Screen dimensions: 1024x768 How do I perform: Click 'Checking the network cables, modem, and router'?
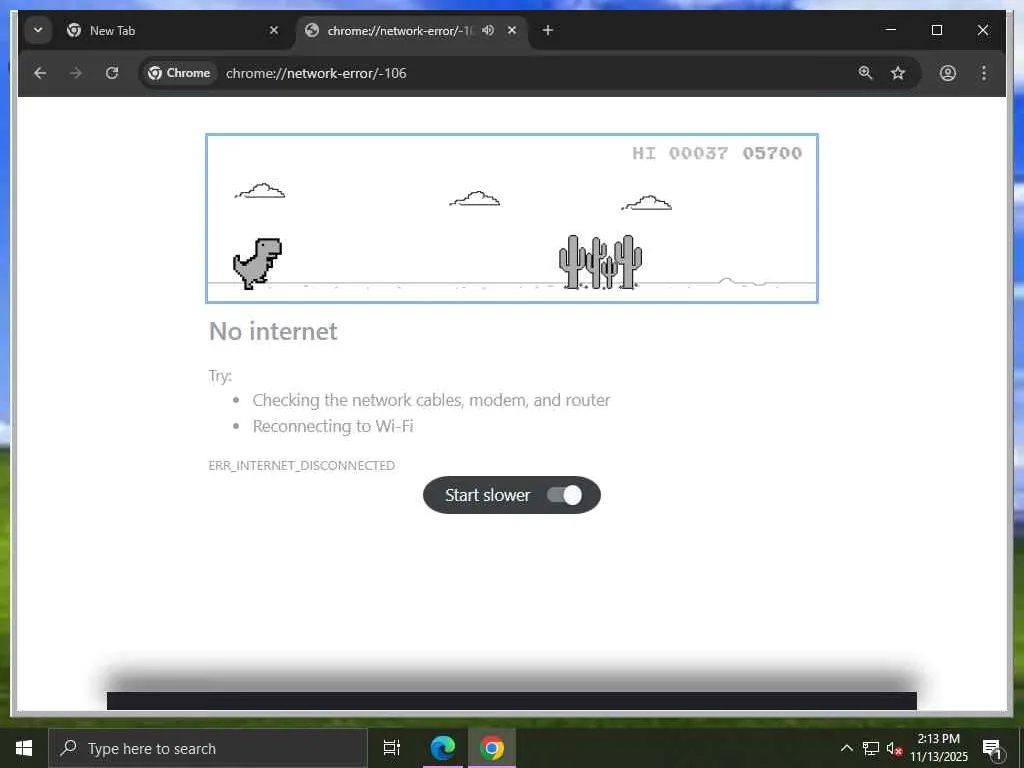[431, 400]
